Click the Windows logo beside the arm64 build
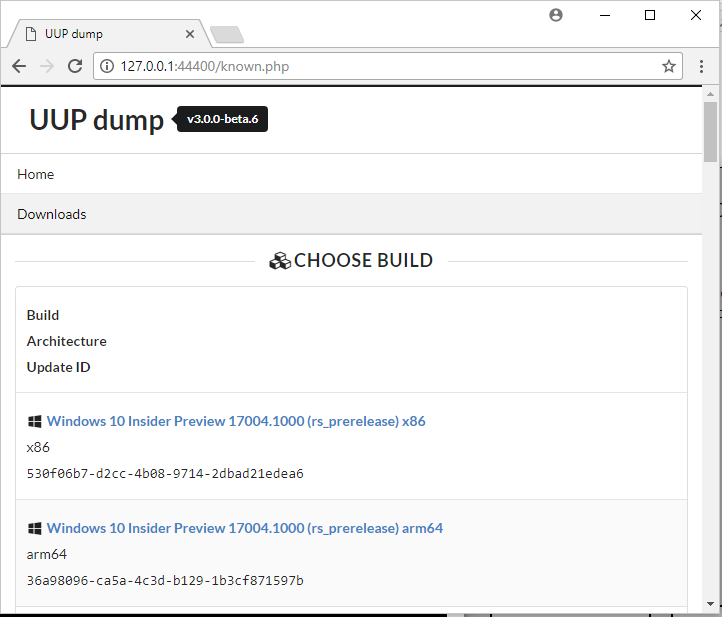Image resolution: width=722 pixels, height=617 pixels. [35, 528]
